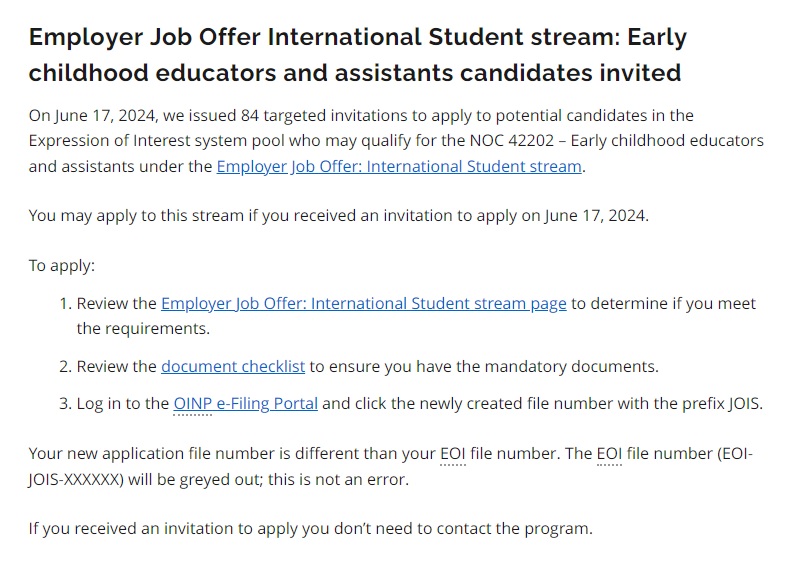Screen dimensions: 795x561
Task: Click the first EOI abbreviation after 'than your'
Action: point(453,453)
